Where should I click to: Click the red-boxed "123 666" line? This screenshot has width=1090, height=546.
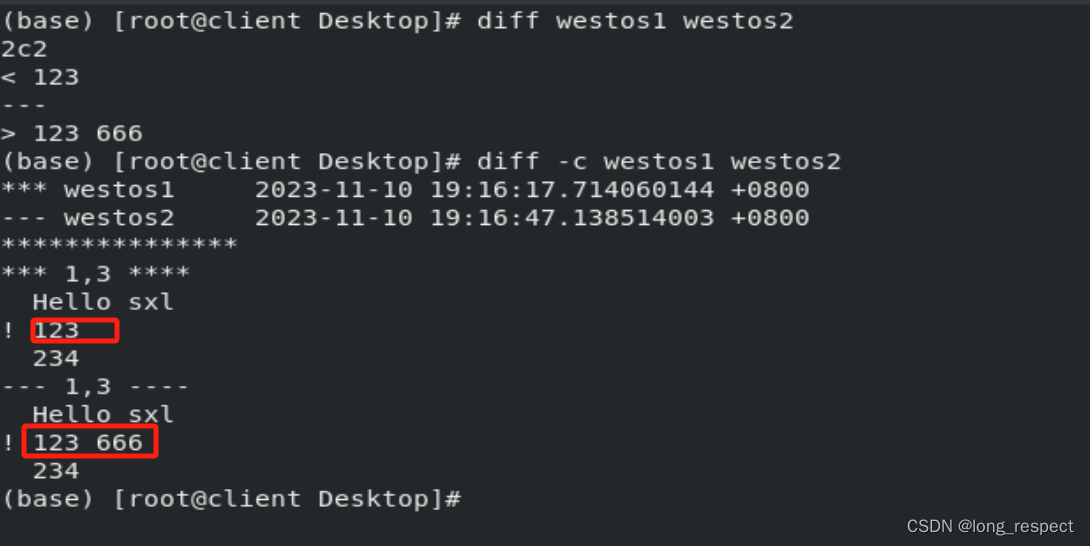(x=88, y=442)
